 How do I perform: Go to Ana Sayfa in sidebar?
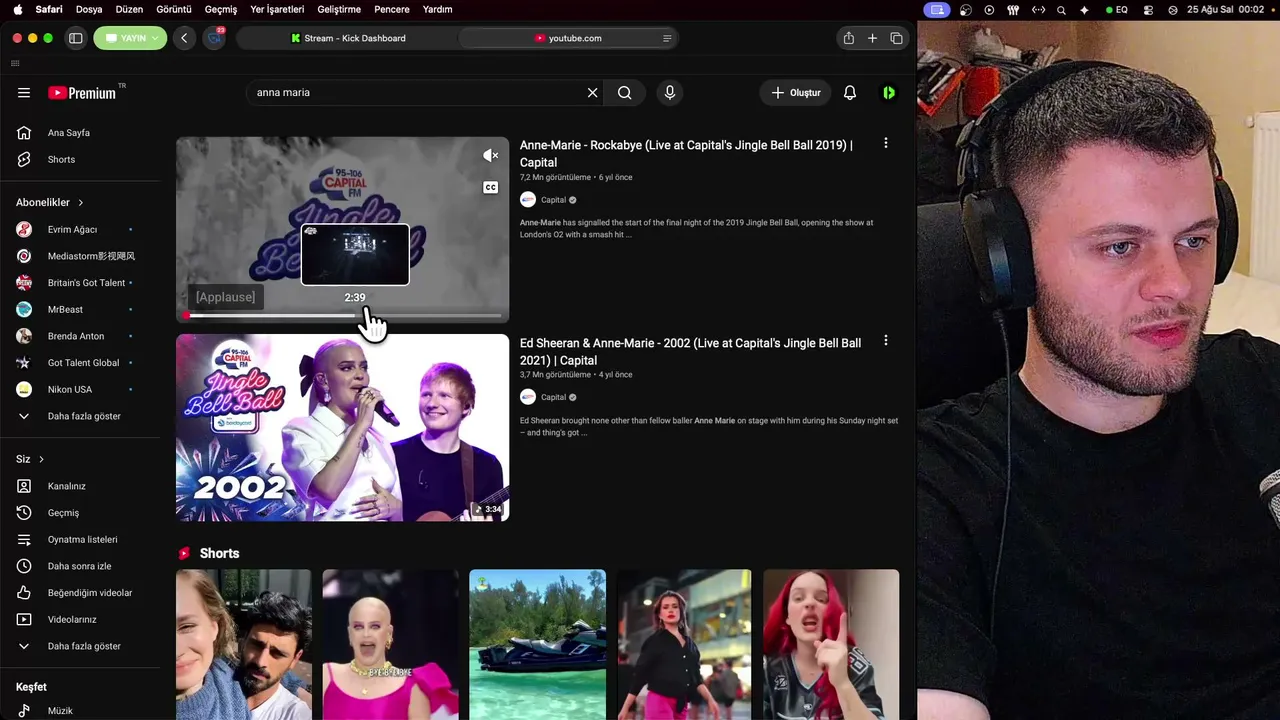(80, 133)
